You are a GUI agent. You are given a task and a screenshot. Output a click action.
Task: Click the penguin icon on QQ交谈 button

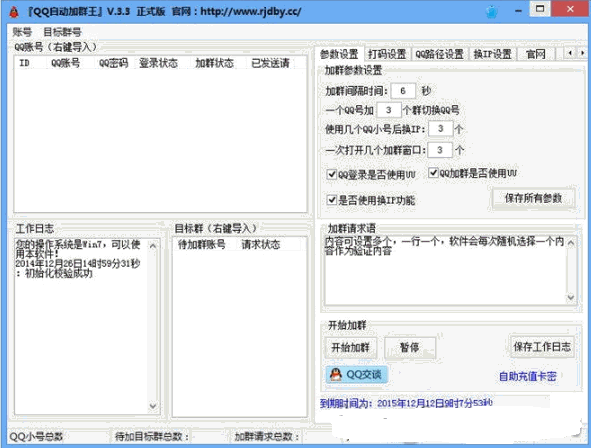click(x=335, y=375)
